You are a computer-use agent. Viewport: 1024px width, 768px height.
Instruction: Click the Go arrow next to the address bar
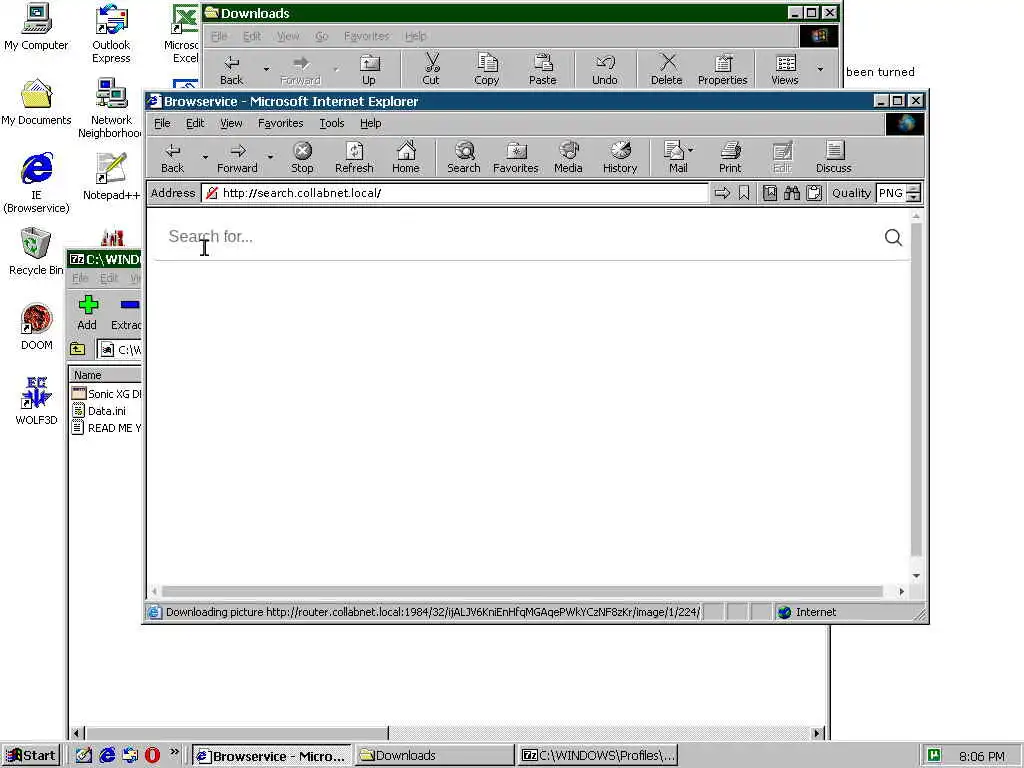pyautogui.click(x=722, y=193)
